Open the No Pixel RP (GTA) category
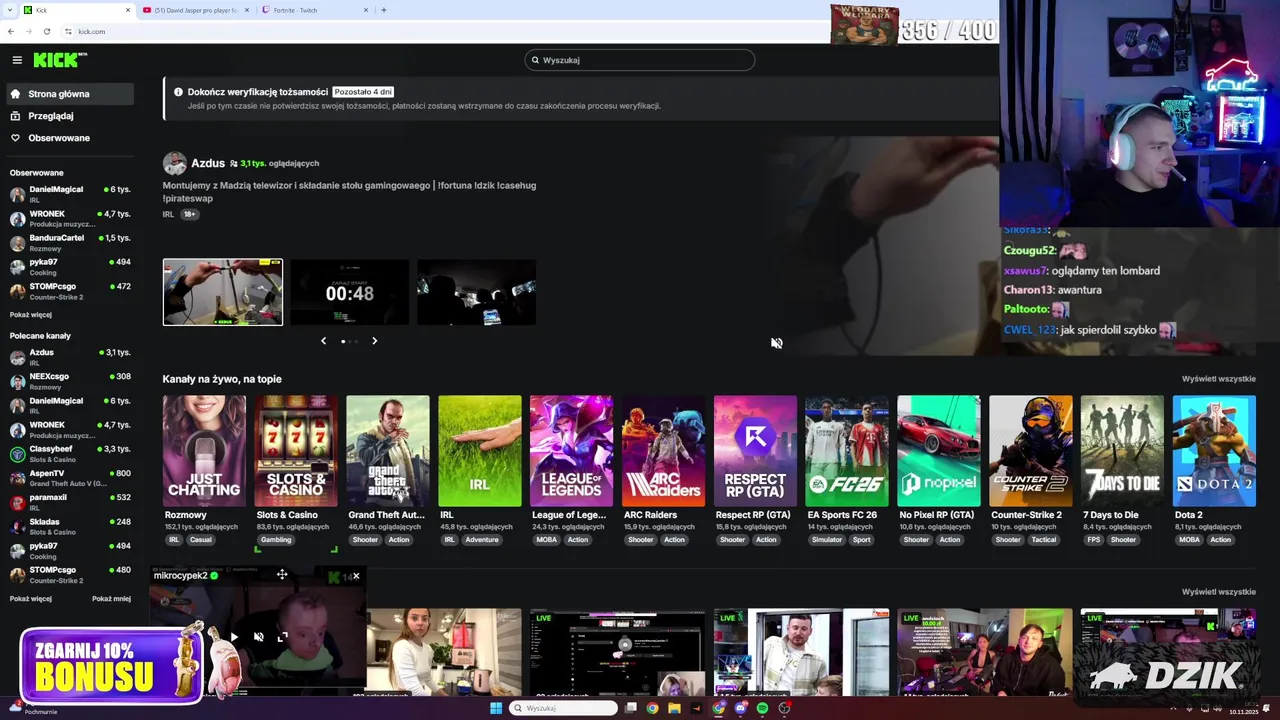 939,451
